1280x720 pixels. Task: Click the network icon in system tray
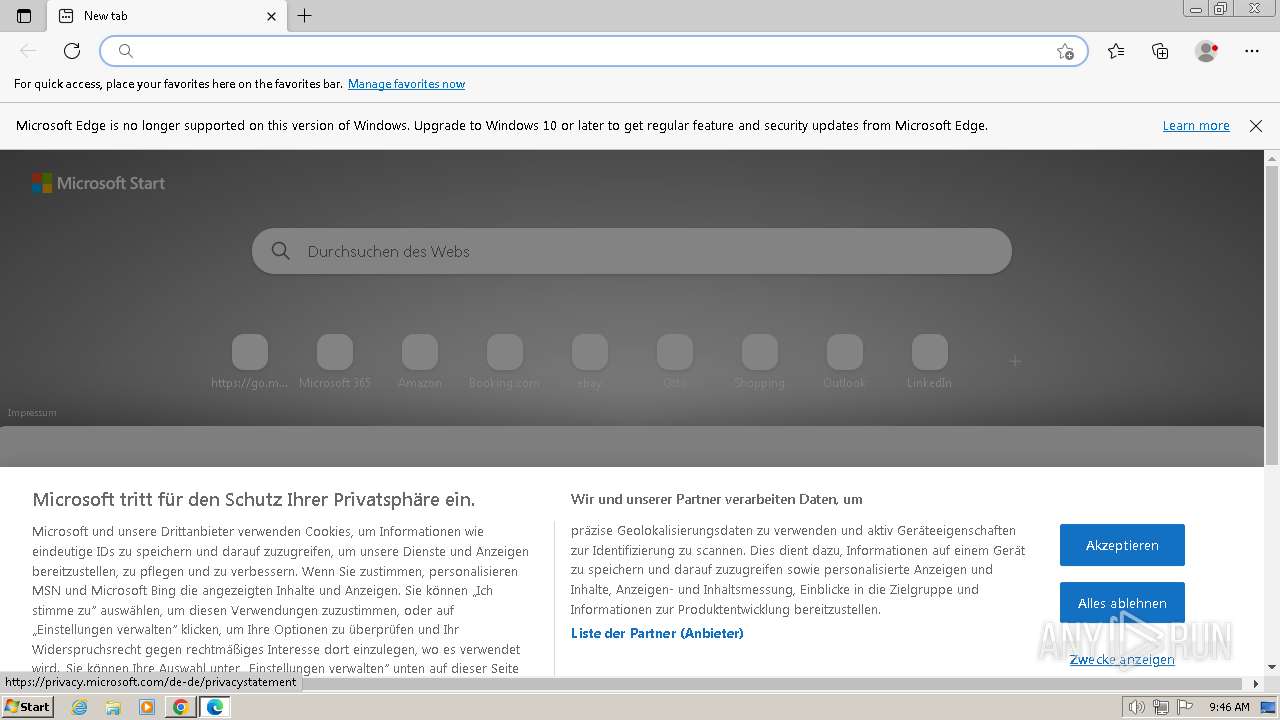click(x=1160, y=707)
